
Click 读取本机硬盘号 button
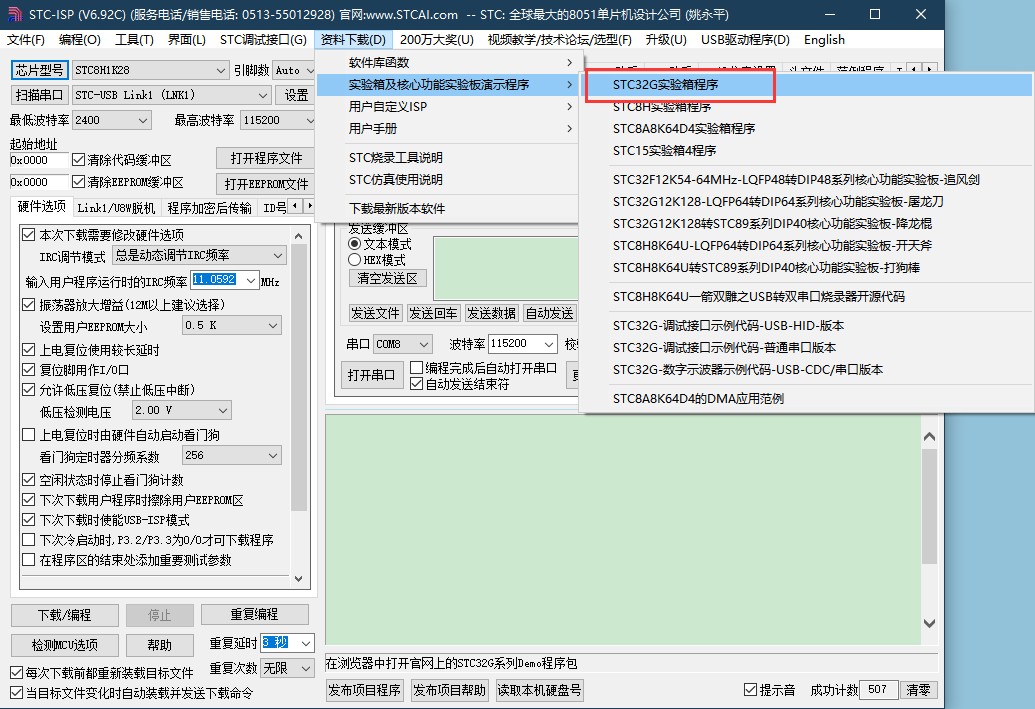(x=539, y=691)
